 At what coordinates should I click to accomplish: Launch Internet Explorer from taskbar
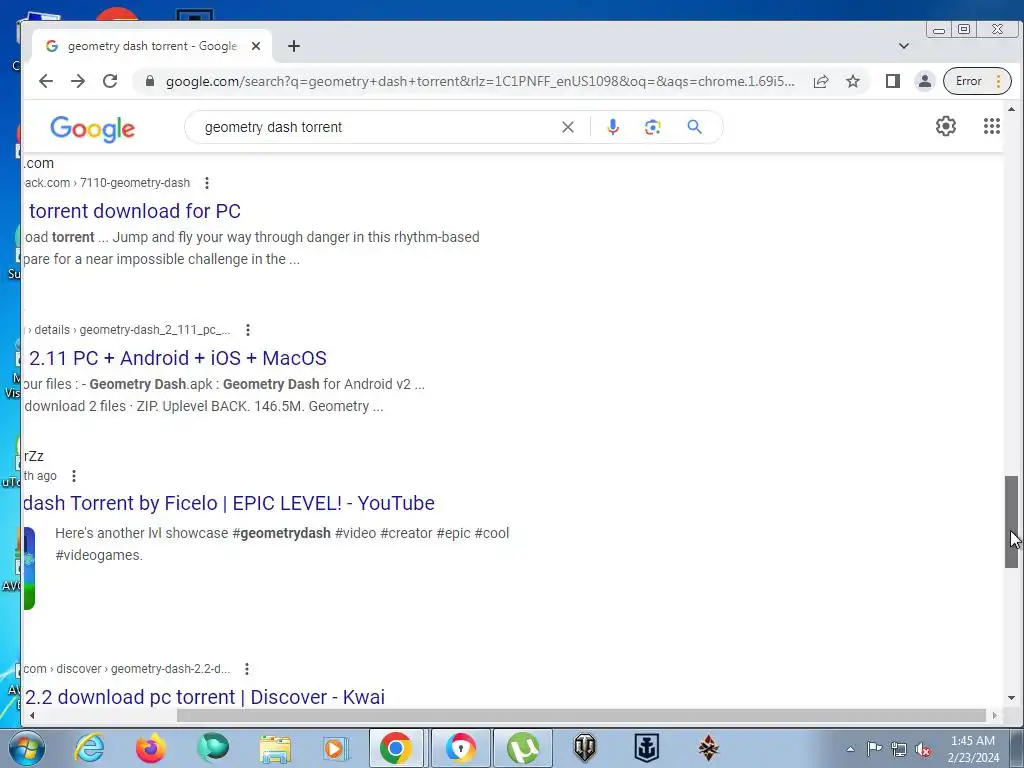coord(89,748)
